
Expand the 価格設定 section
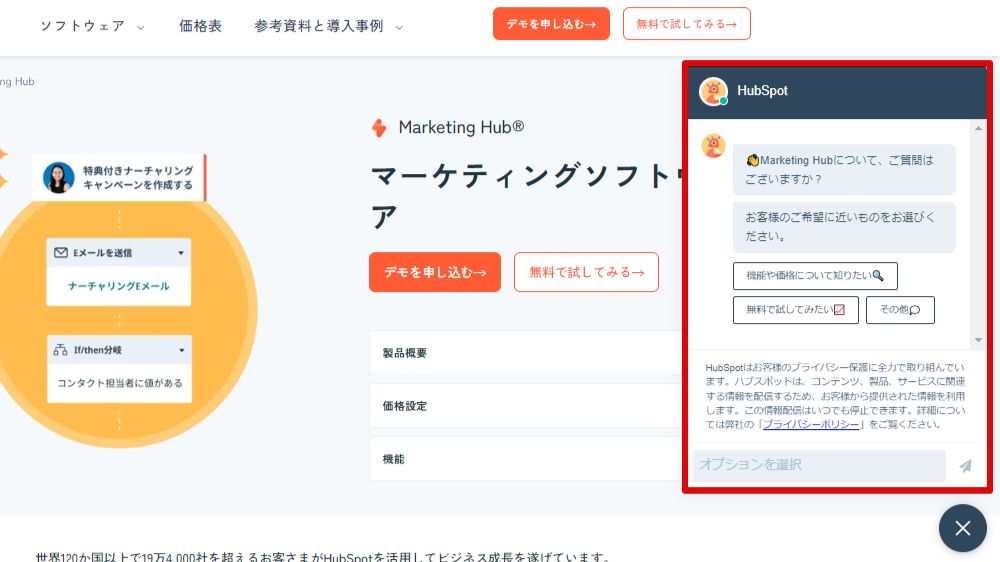[526, 406]
